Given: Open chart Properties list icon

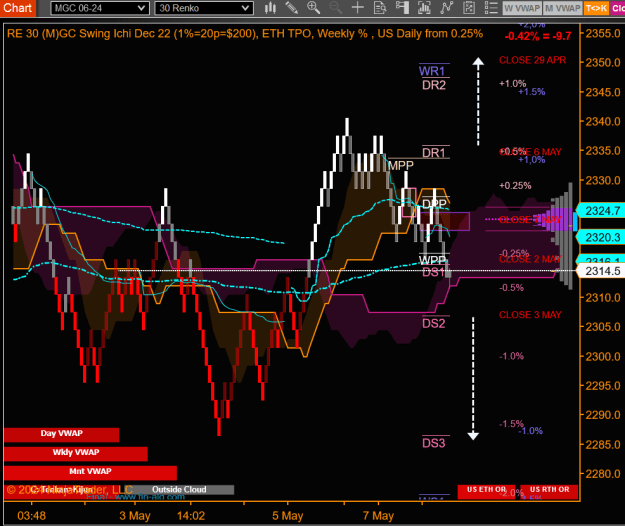Looking at the screenshot, I should point(491,8).
